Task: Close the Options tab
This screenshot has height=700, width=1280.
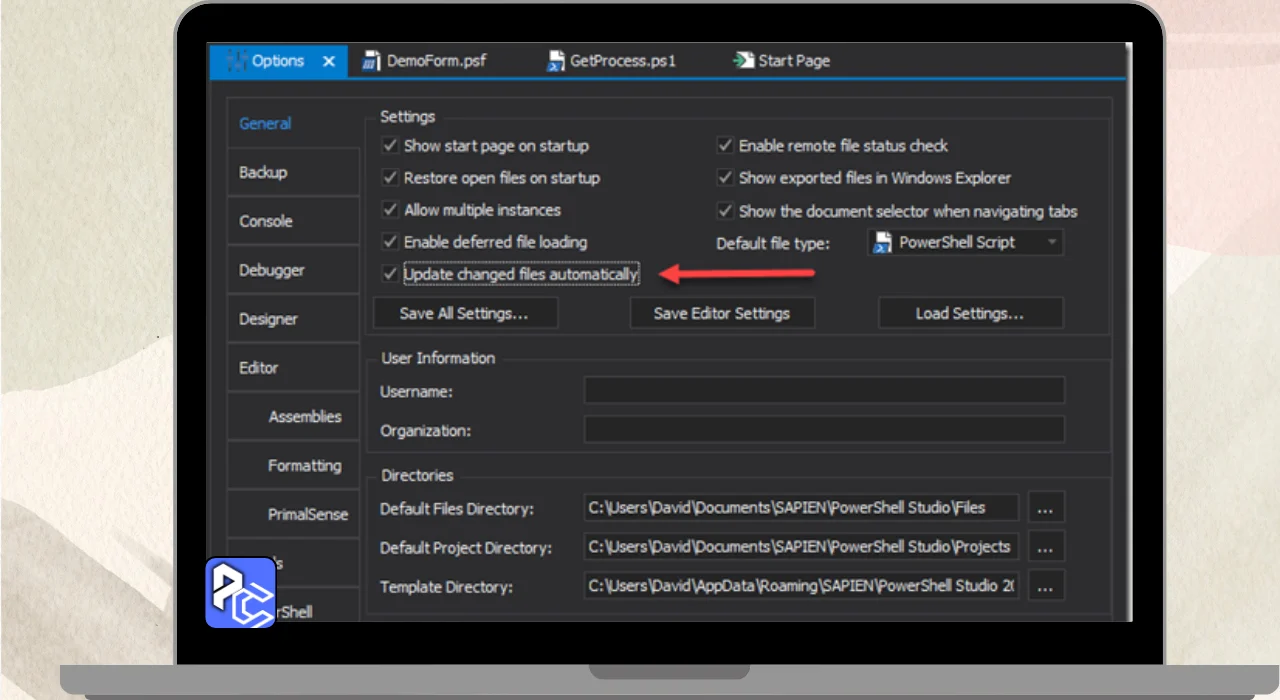Action: [329, 61]
